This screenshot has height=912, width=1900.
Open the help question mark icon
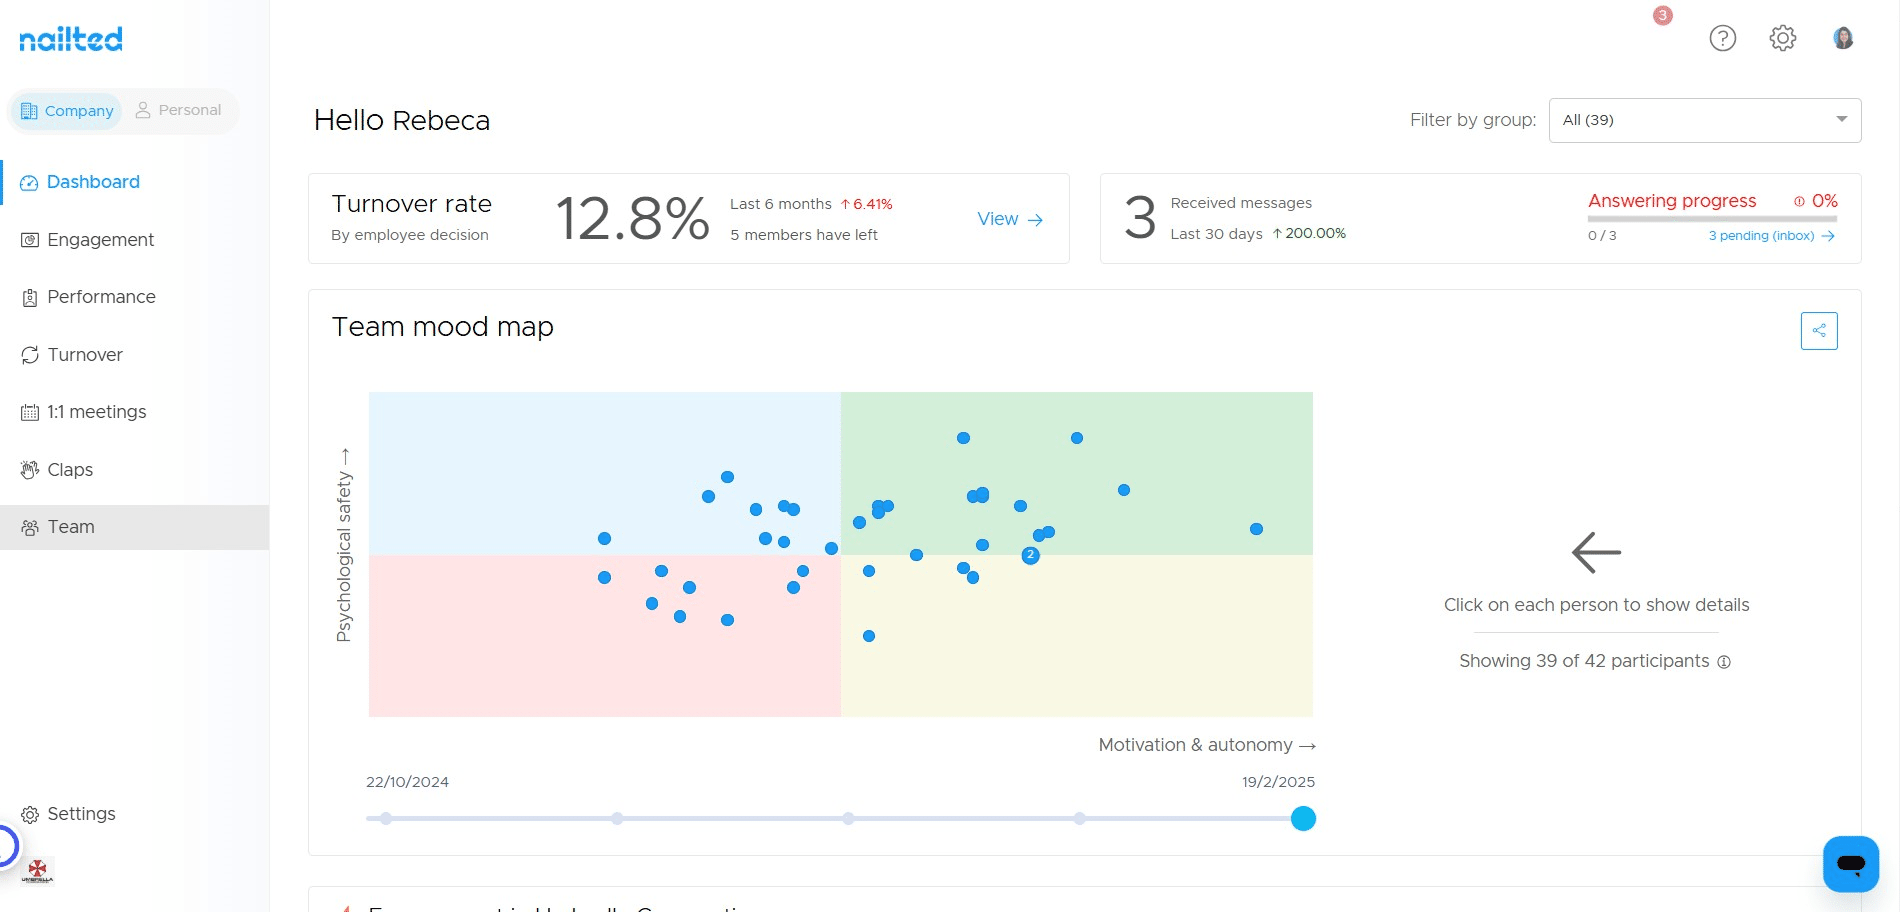pyautogui.click(x=1722, y=38)
